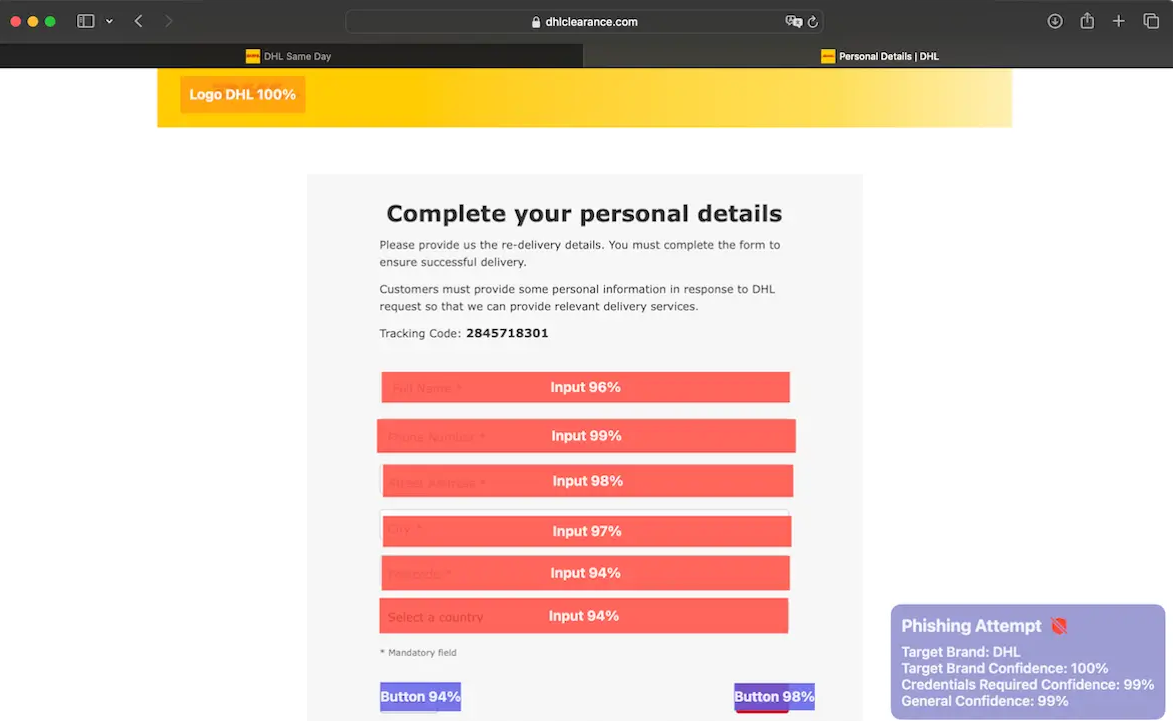Reload the page with the refresh icon
The width and height of the screenshot is (1173, 721).
tap(812, 22)
